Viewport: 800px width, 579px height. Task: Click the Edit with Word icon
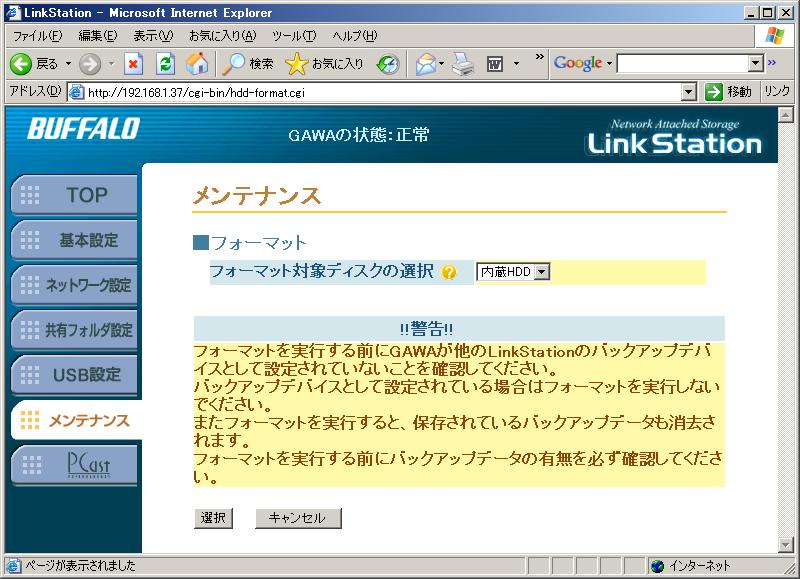495,64
